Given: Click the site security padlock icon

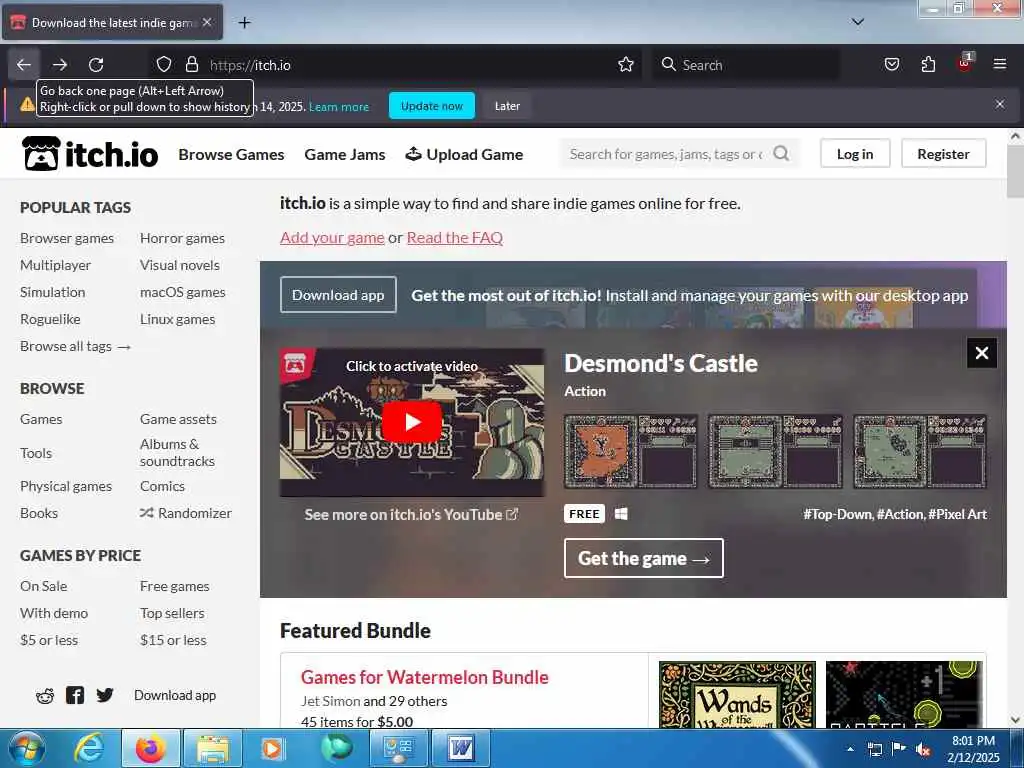Looking at the screenshot, I should pyautogui.click(x=191, y=65).
